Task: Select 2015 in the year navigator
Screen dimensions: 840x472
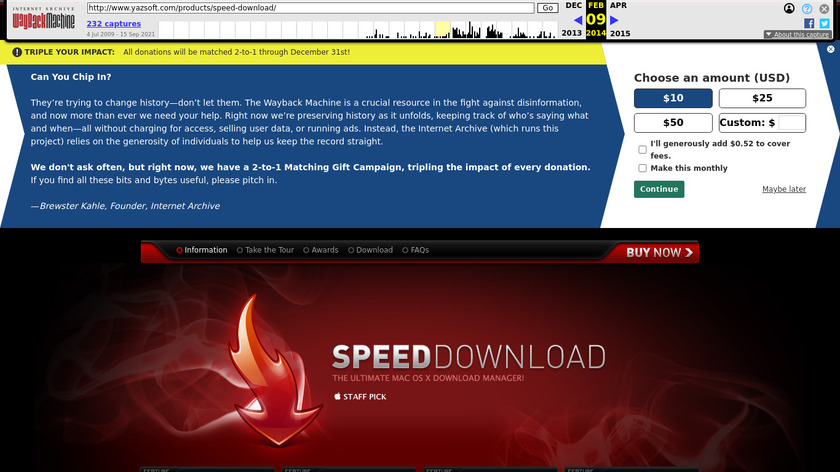Action: (620, 33)
